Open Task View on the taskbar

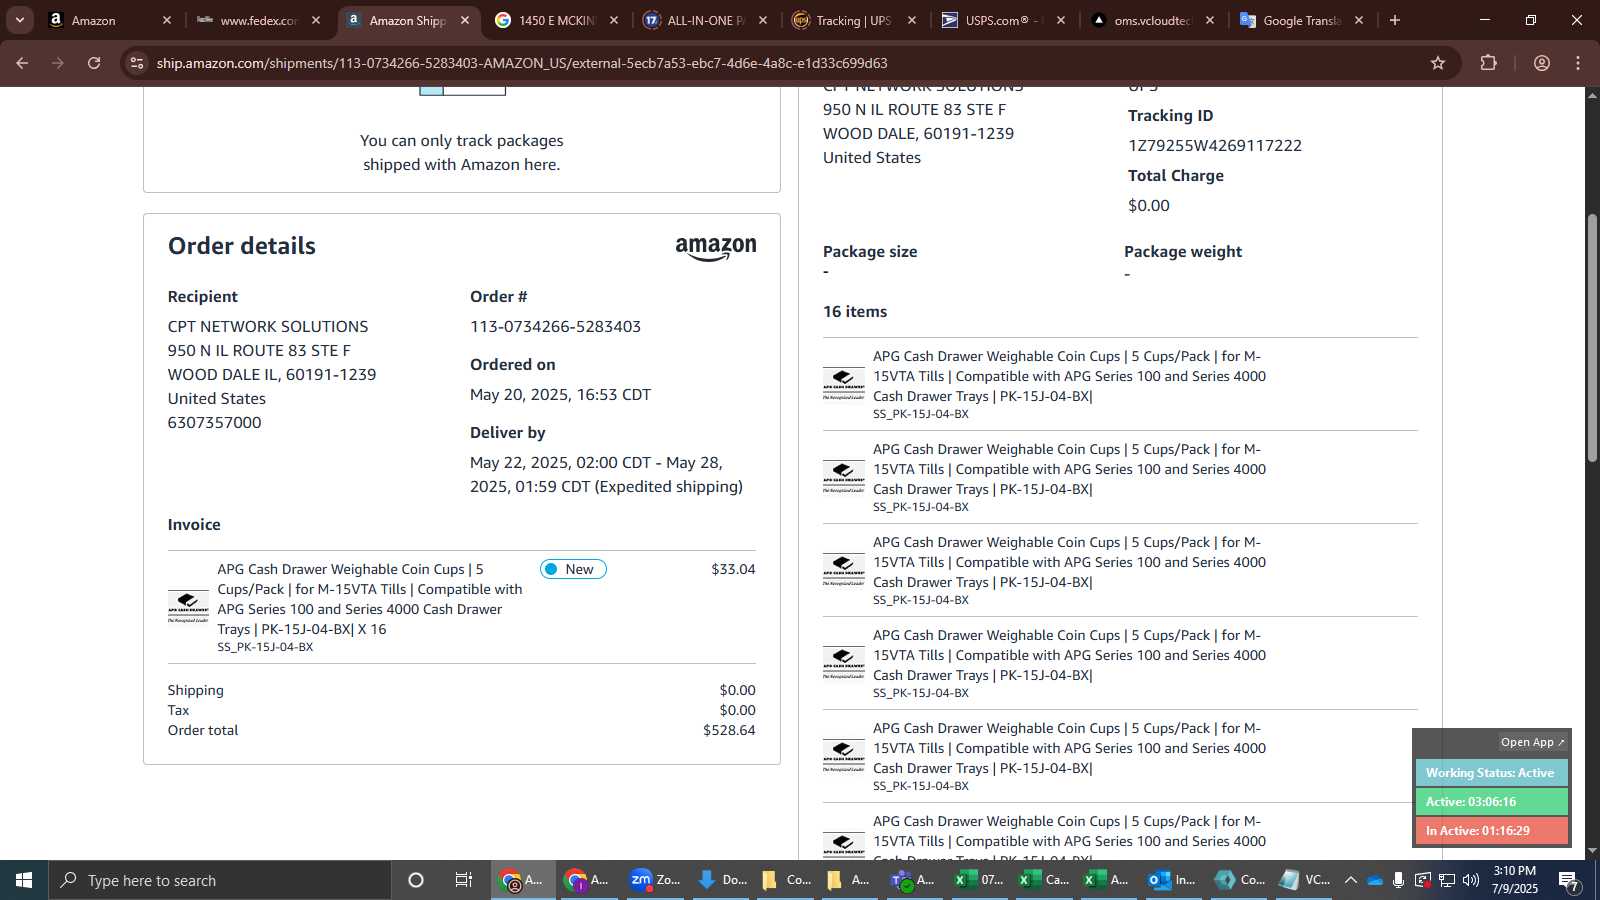click(x=464, y=880)
